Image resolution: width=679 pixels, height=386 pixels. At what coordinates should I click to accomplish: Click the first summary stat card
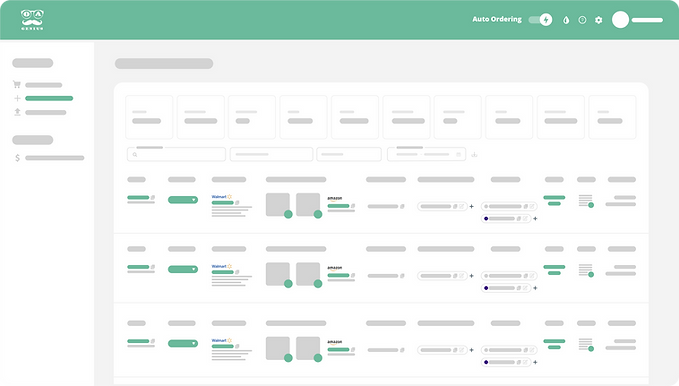coord(149,117)
